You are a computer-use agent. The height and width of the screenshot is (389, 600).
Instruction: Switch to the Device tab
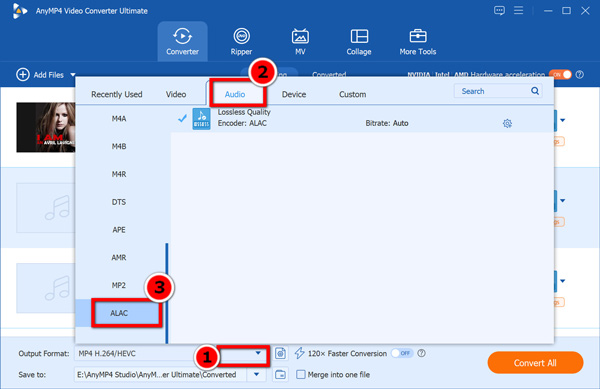tap(294, 94)
